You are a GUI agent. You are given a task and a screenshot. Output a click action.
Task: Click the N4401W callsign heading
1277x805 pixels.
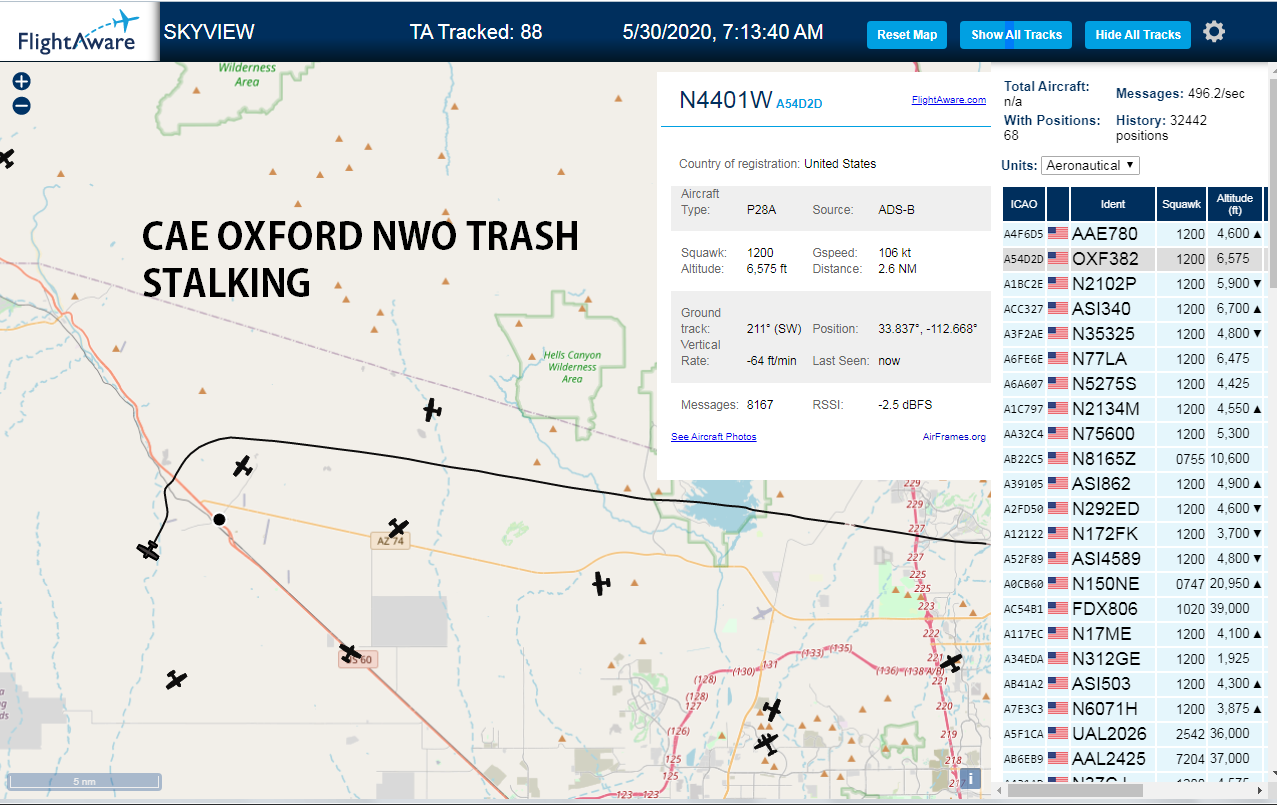pyautogui.click(x=726, y=100)
